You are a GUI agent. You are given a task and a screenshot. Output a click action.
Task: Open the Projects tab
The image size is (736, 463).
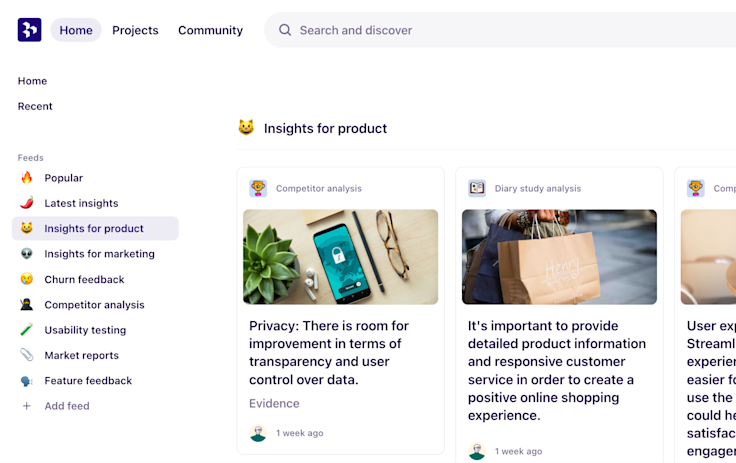pyautogui.click(x=135, y=30)
